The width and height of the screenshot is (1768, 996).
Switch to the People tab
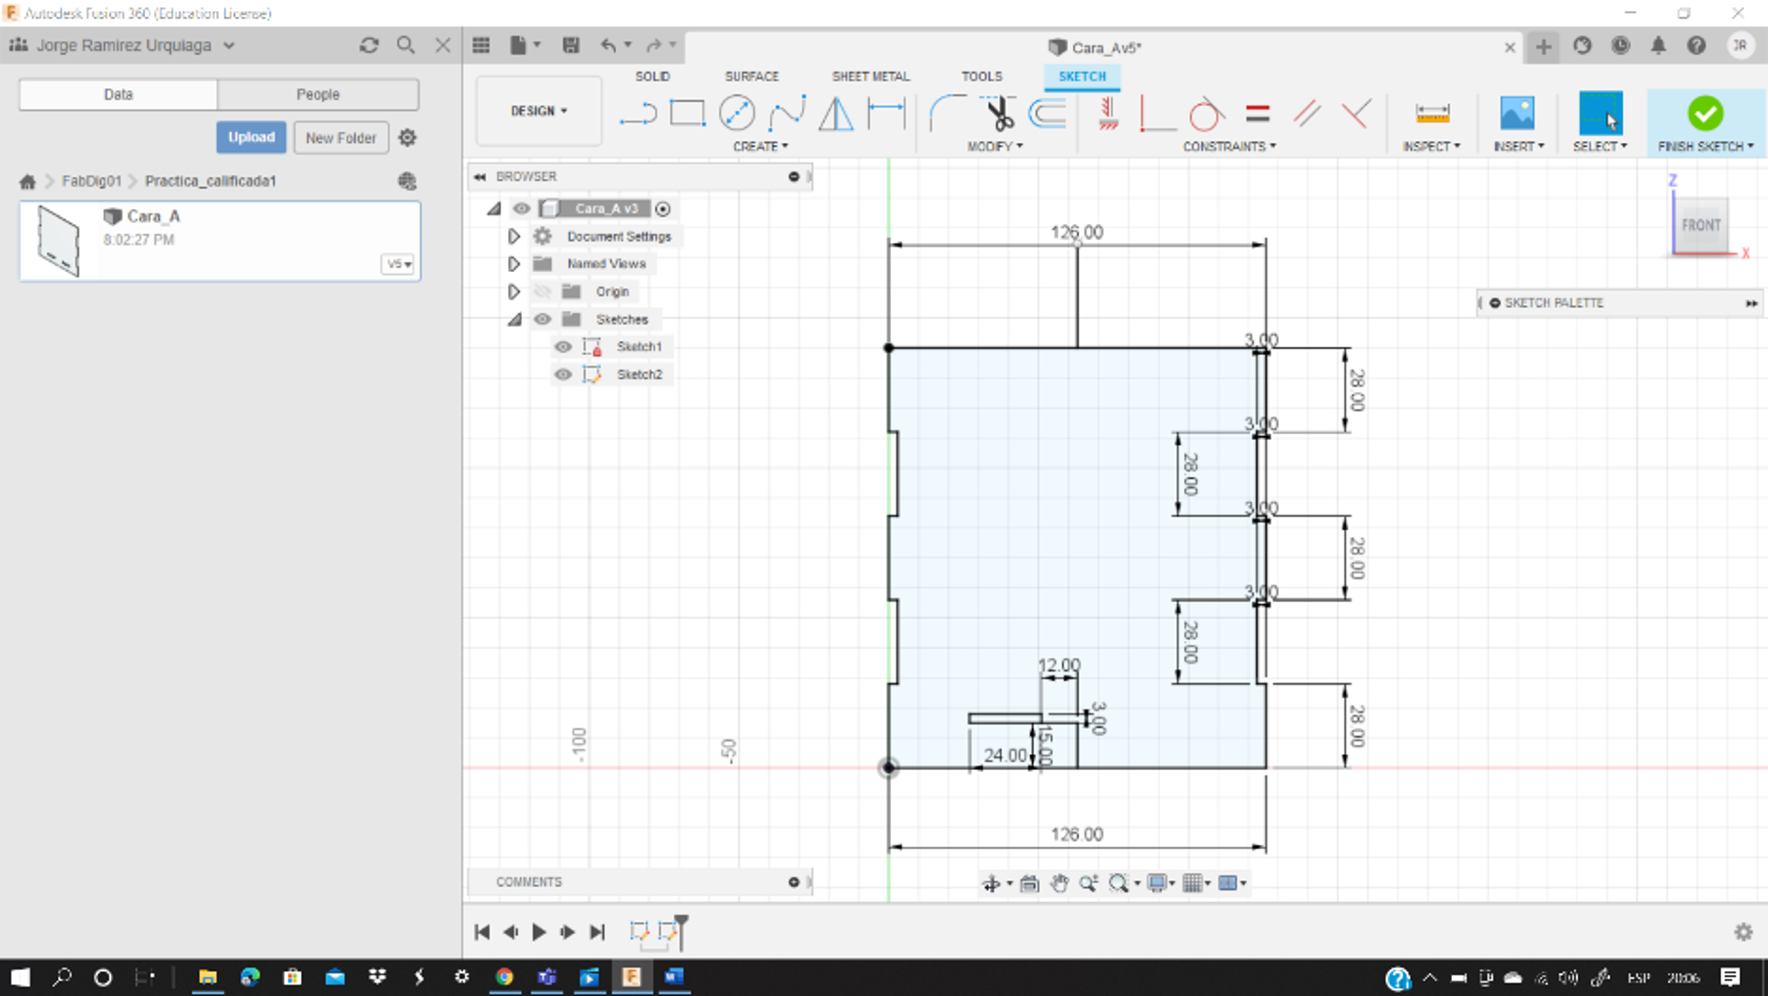[x=318, y=94]
